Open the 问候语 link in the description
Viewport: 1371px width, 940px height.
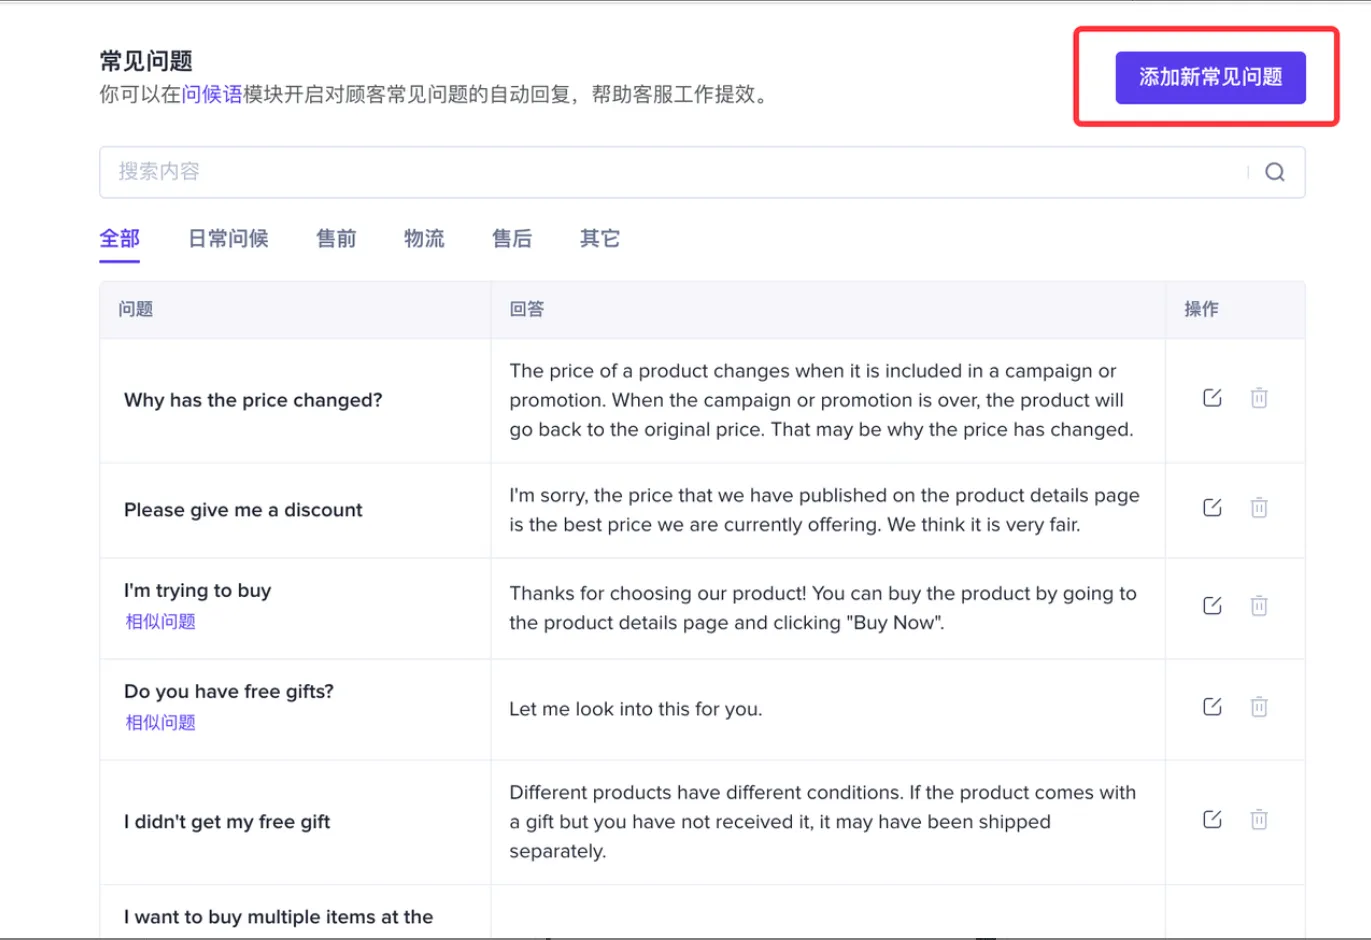(212, 94)
